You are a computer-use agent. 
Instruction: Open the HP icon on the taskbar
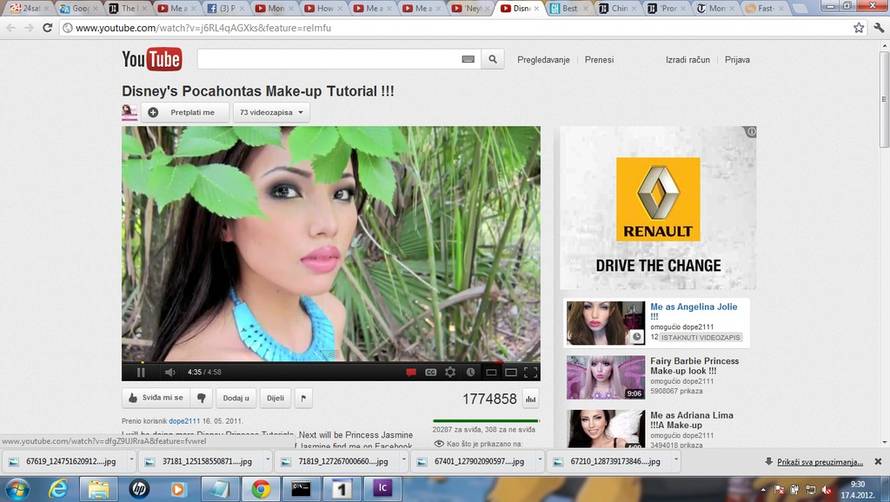(138, 489)
